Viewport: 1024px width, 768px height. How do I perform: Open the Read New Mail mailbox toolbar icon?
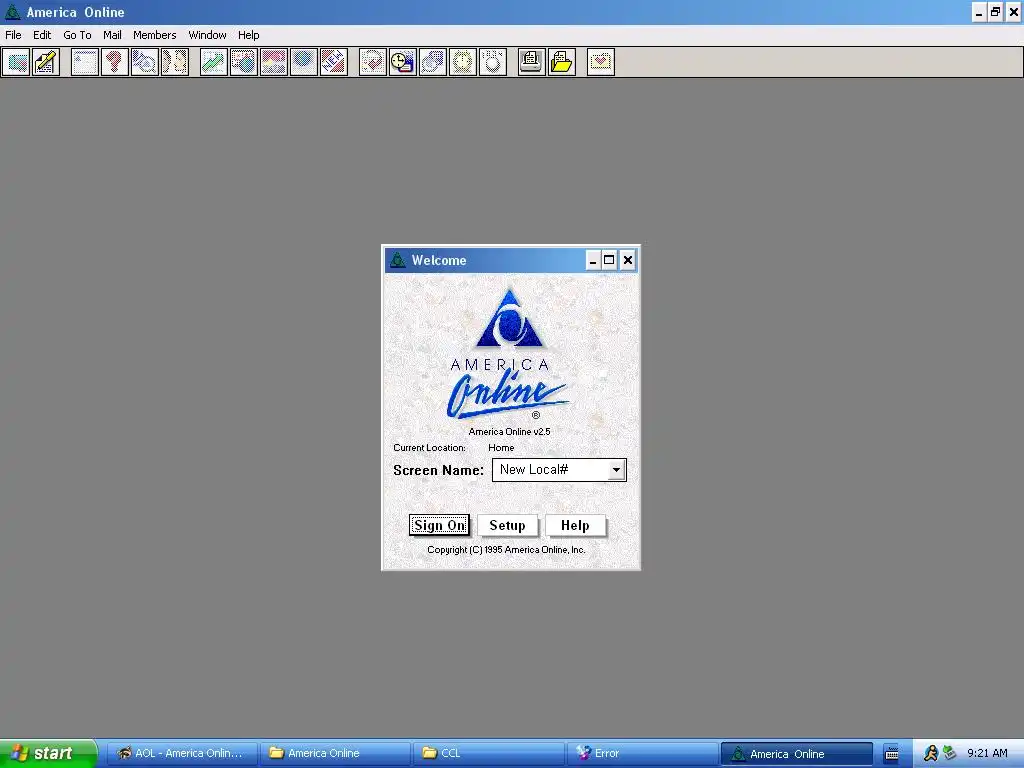point(16,62)
